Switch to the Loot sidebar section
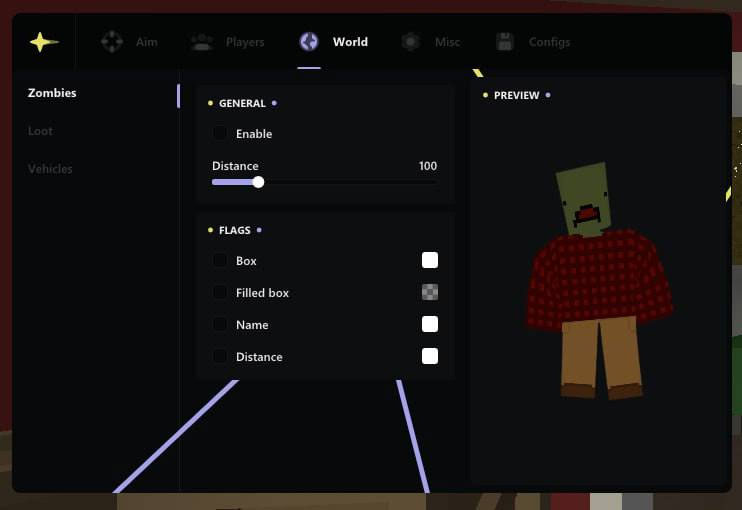Screen dimensions: 742x510 point(40,131)
